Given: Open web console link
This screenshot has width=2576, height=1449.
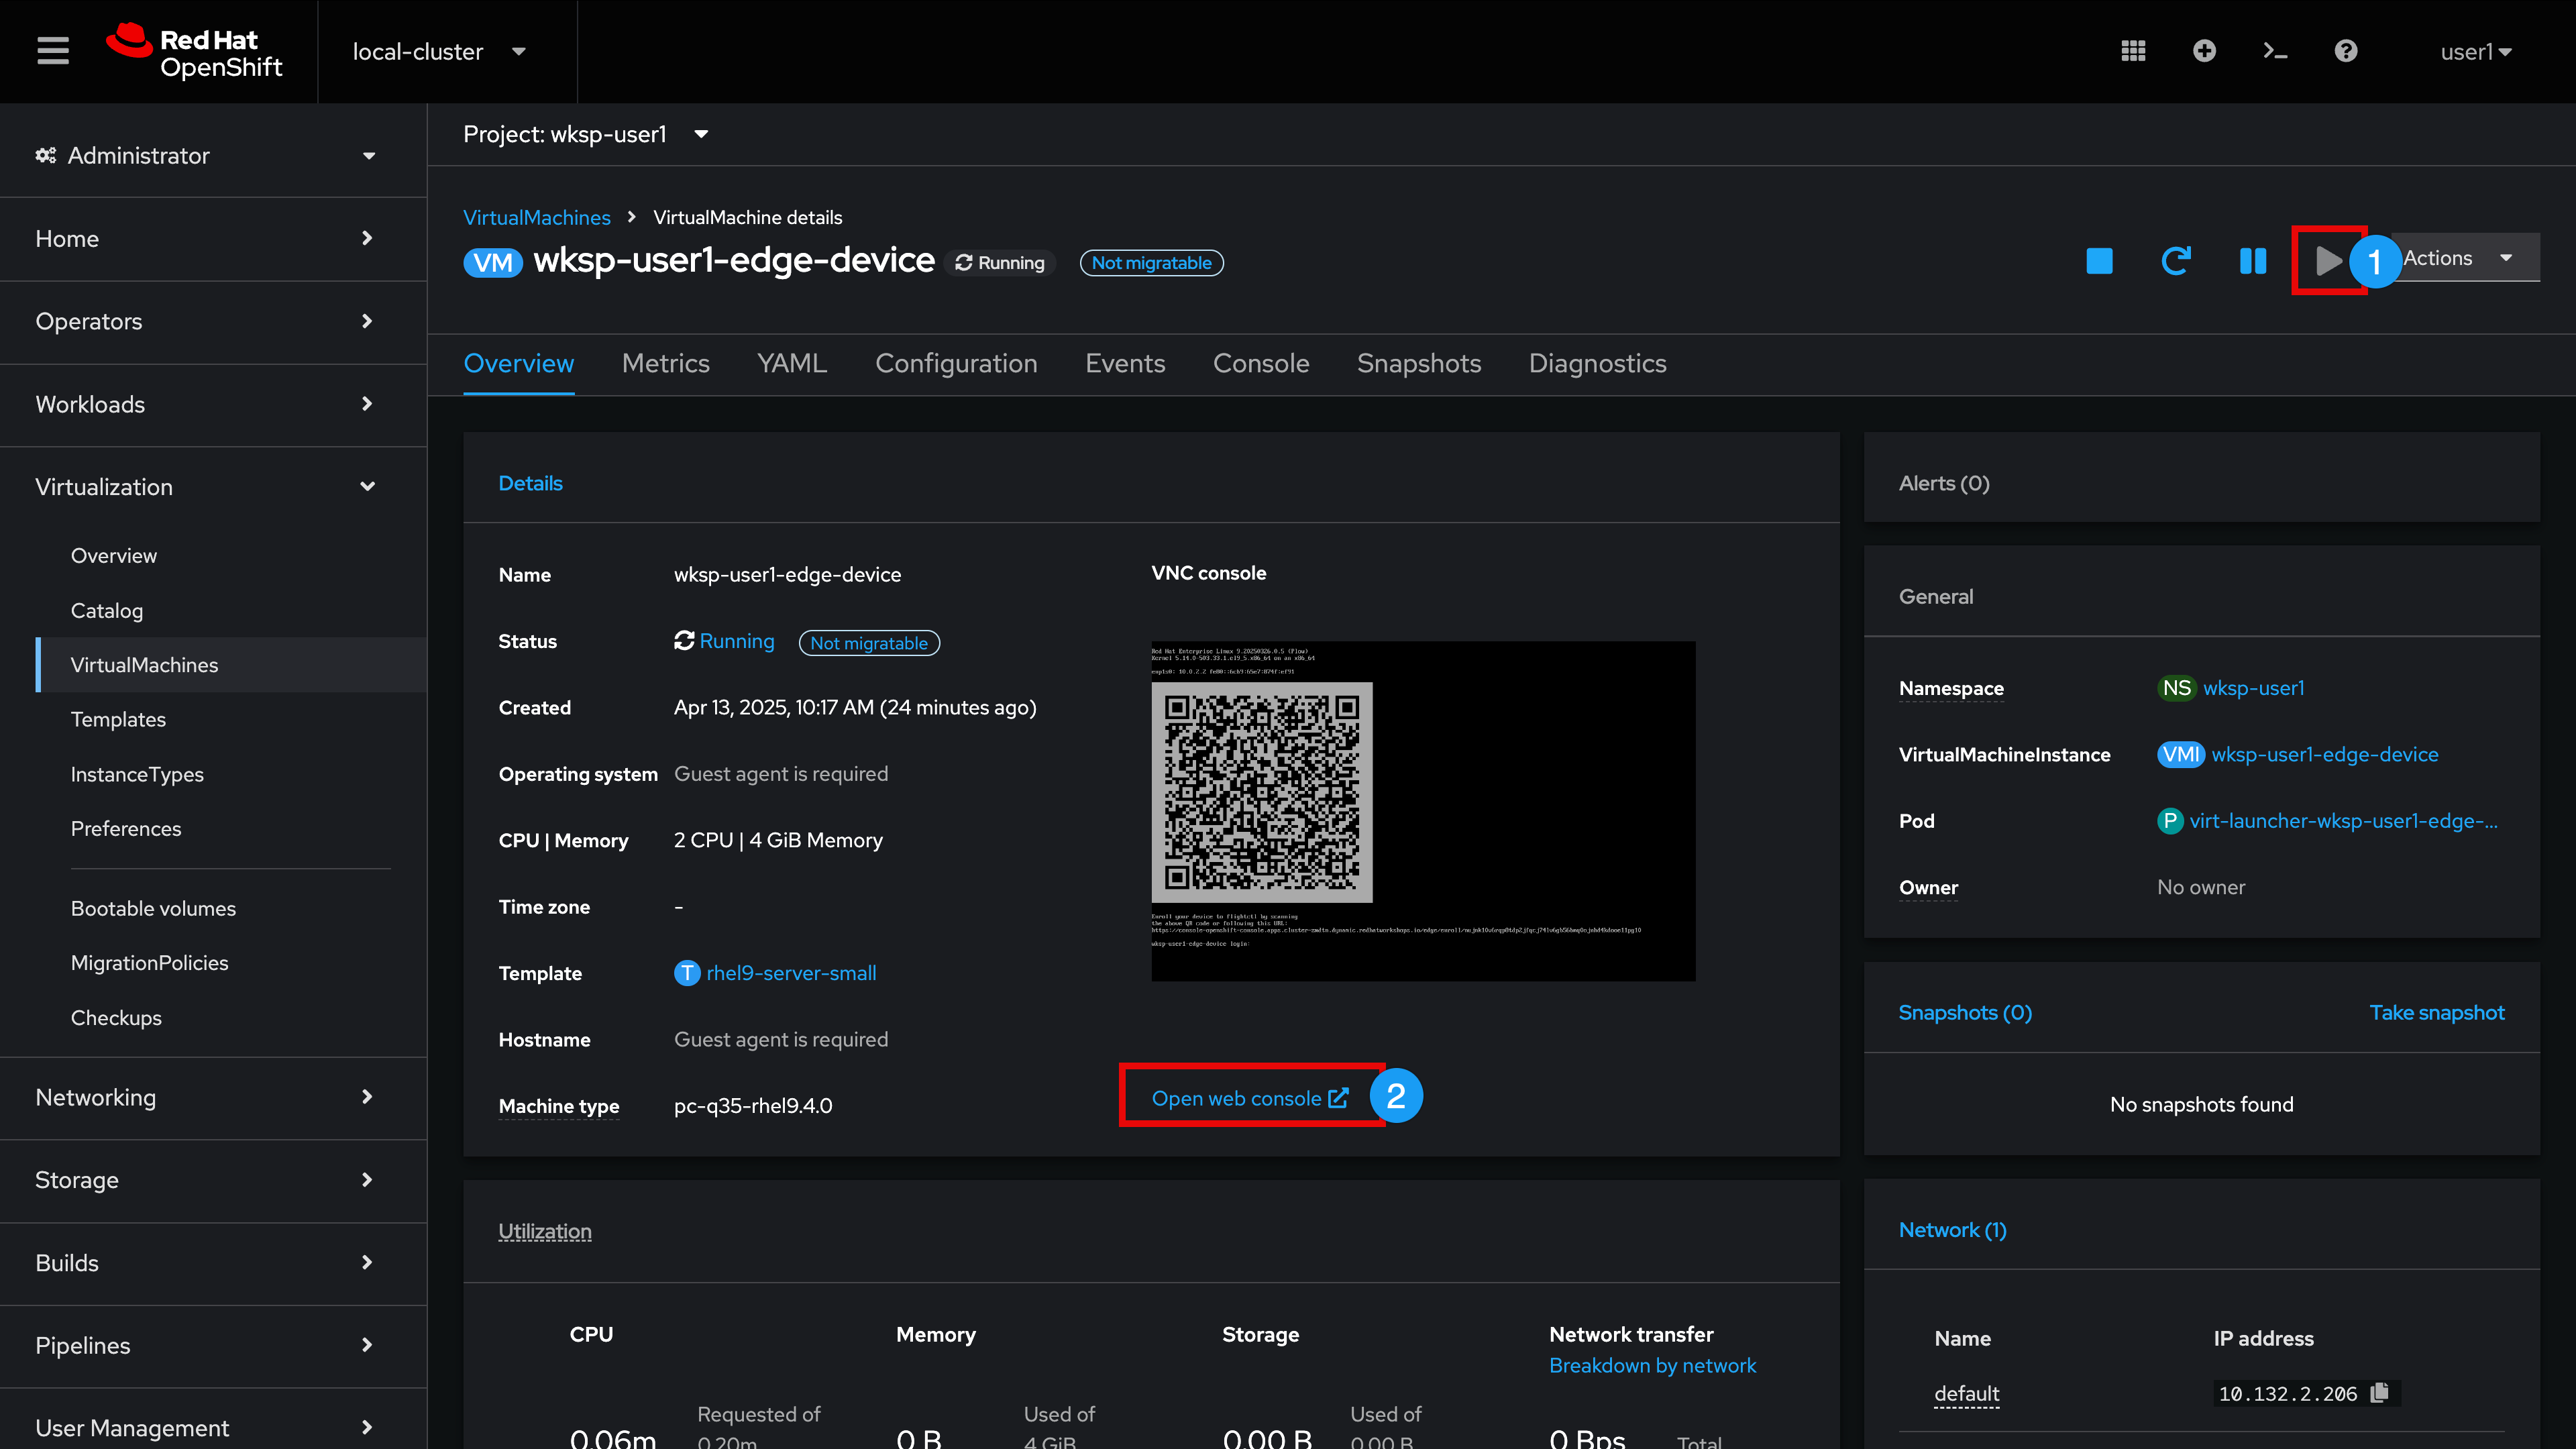Looking at the screenshot, I should tap(1250, 1098).
